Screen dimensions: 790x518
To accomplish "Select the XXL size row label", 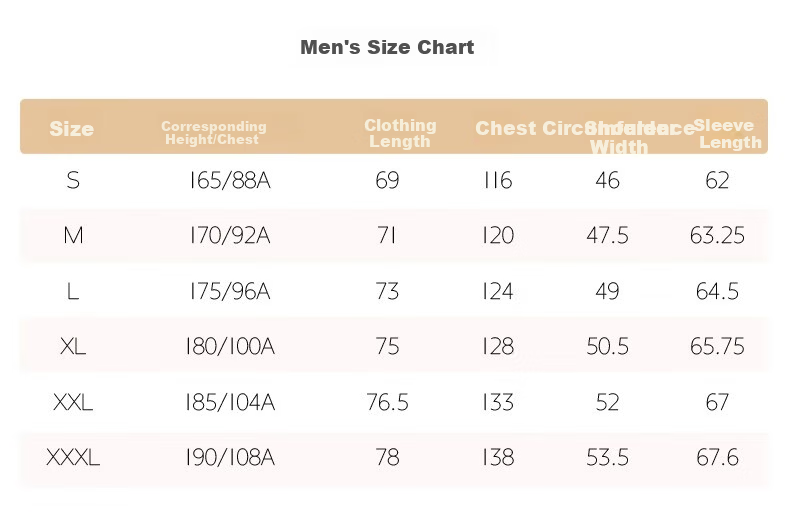I will (x=73, y=402).
